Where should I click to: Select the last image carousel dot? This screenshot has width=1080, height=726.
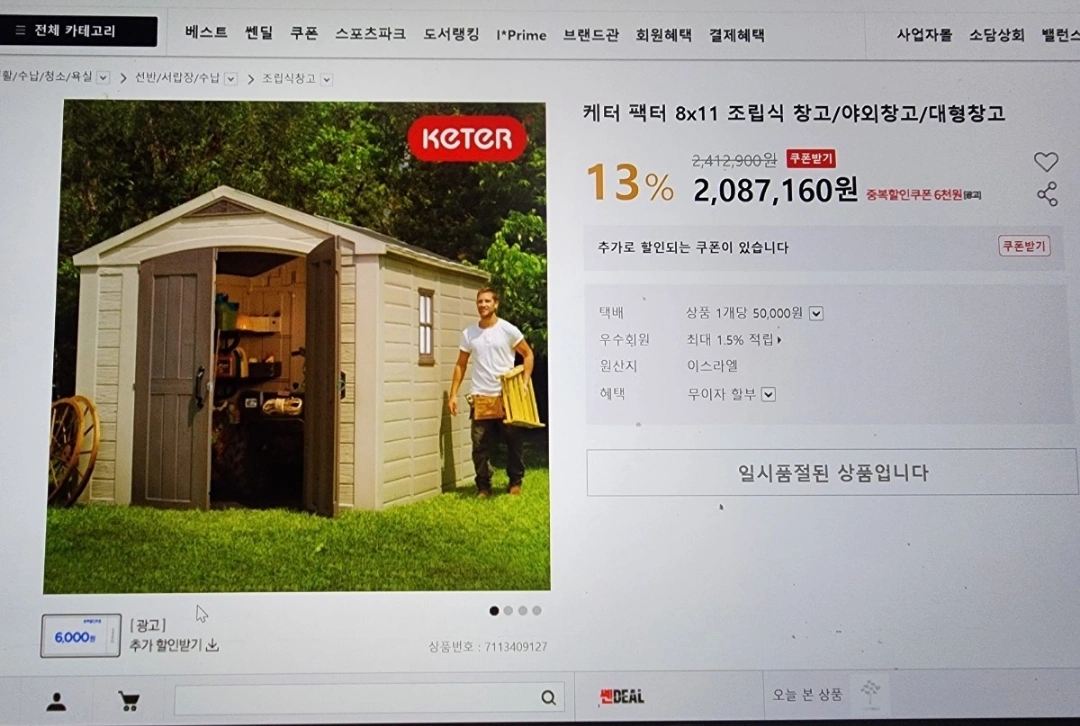point(537,610)
